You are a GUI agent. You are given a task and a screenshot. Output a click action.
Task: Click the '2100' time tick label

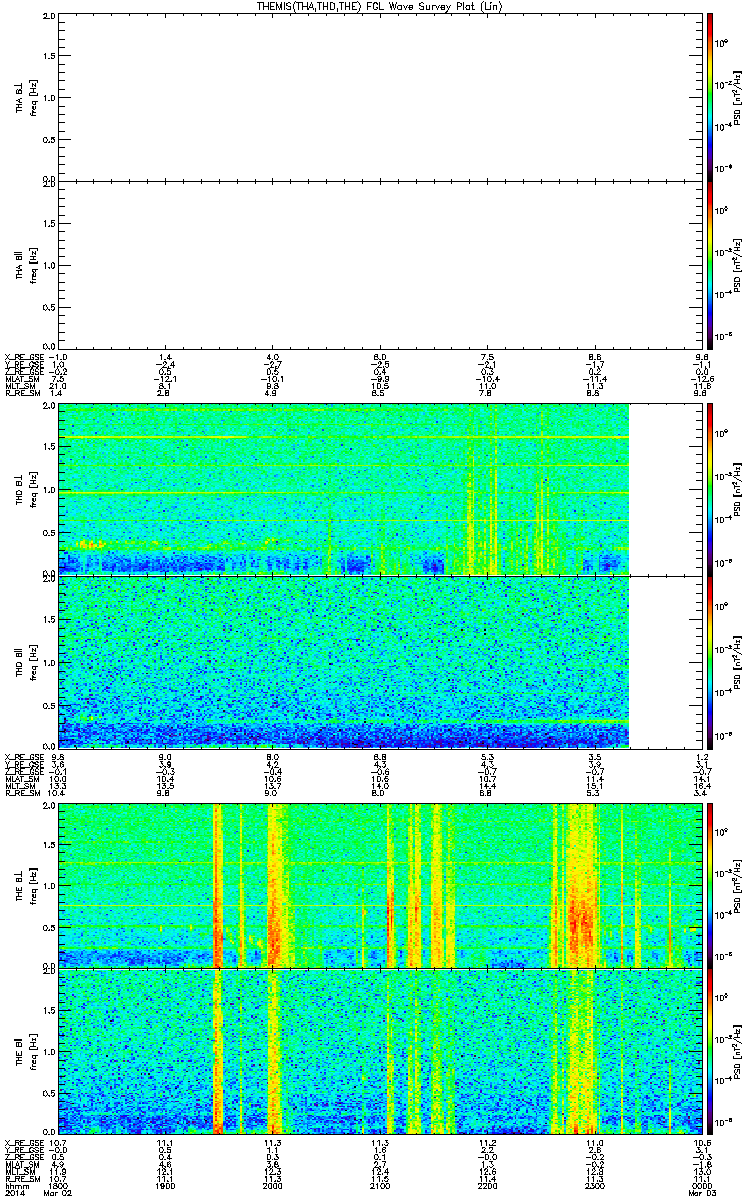pyautogui.click(x=379, y=1185)
